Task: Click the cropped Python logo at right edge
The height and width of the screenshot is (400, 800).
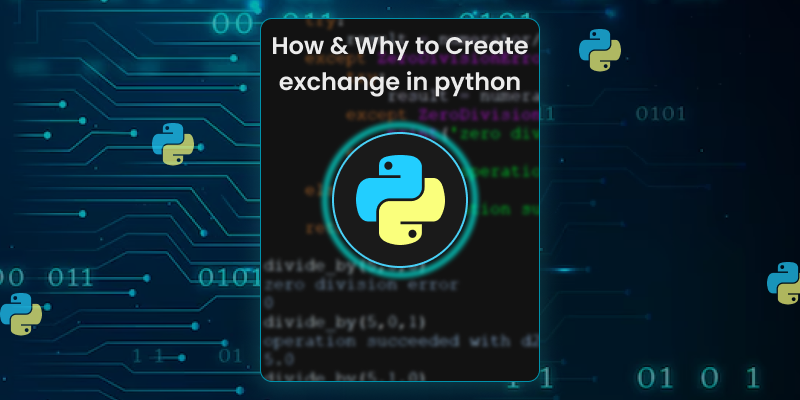Action: (785, 283)
